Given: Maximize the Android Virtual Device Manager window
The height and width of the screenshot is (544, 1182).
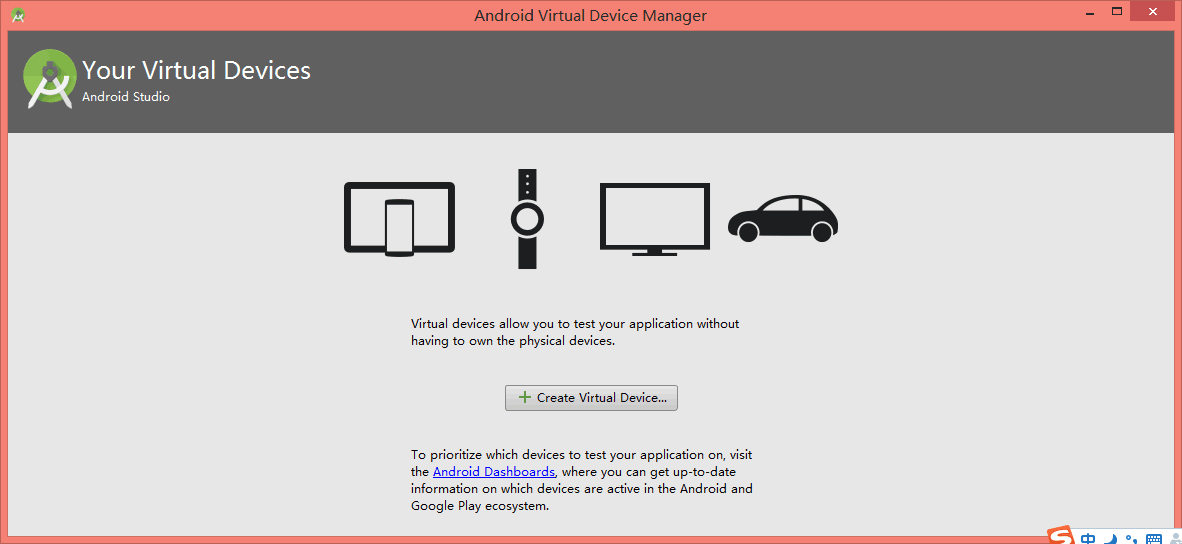Looking at the screenshot, I should (x=1117, y=11).
